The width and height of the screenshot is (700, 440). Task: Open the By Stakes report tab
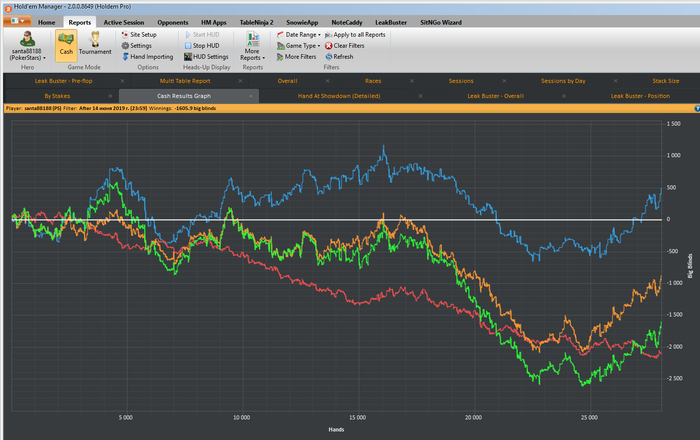click(57, 96)
